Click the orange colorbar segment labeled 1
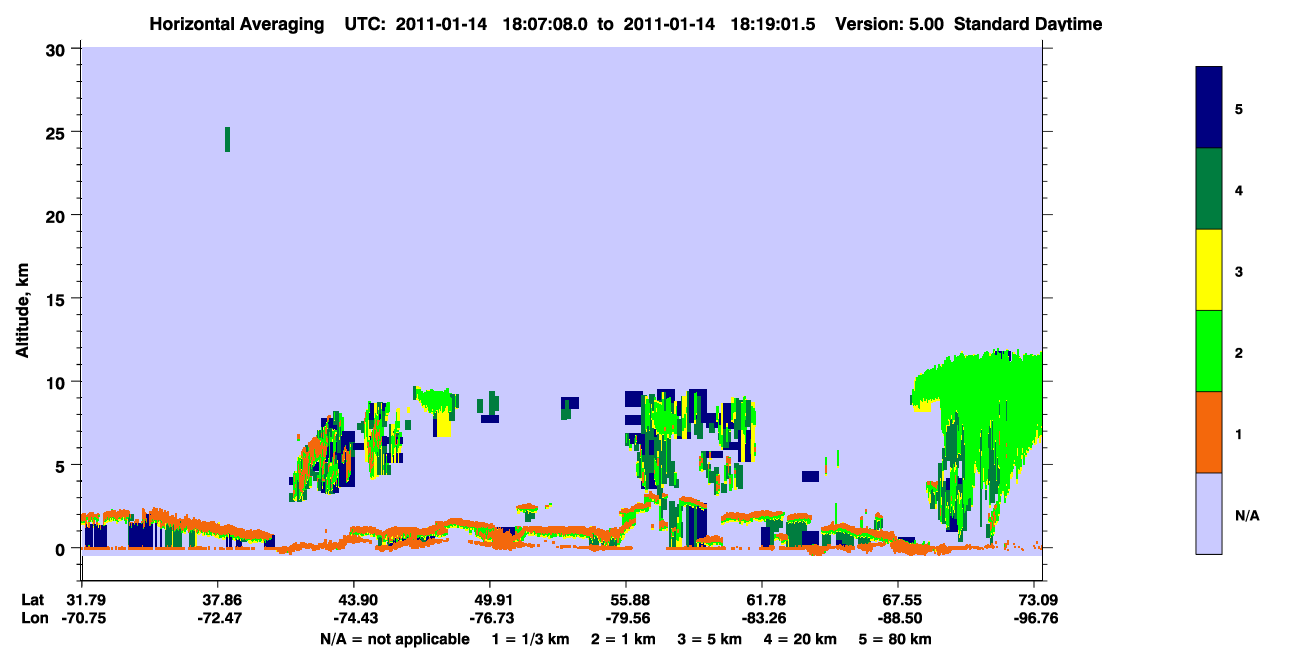The width and height of the screenshot is (1300, 667). click(x=1209, y=432)
